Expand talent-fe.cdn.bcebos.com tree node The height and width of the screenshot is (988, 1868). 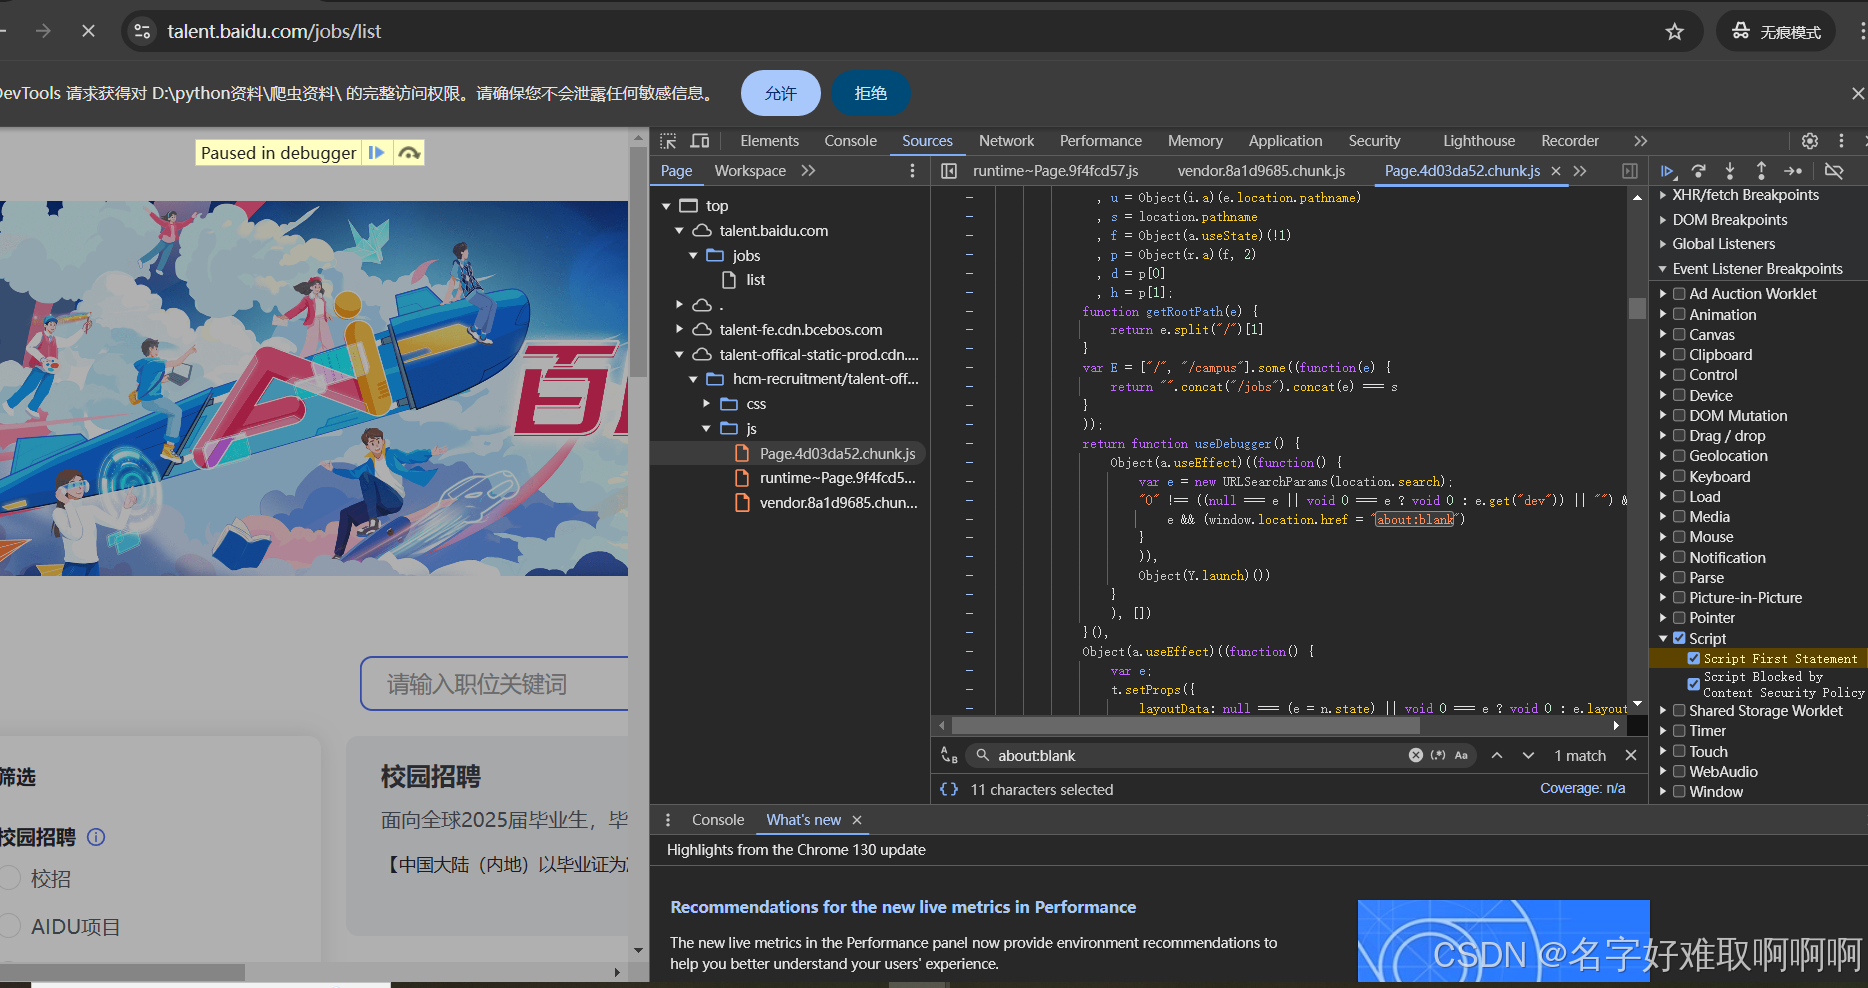(x=679, y=329)
